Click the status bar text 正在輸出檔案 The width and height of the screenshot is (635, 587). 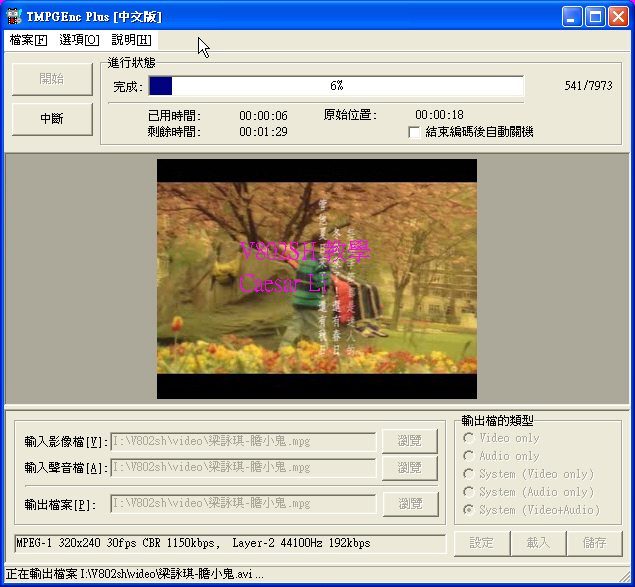click(134, 574)
